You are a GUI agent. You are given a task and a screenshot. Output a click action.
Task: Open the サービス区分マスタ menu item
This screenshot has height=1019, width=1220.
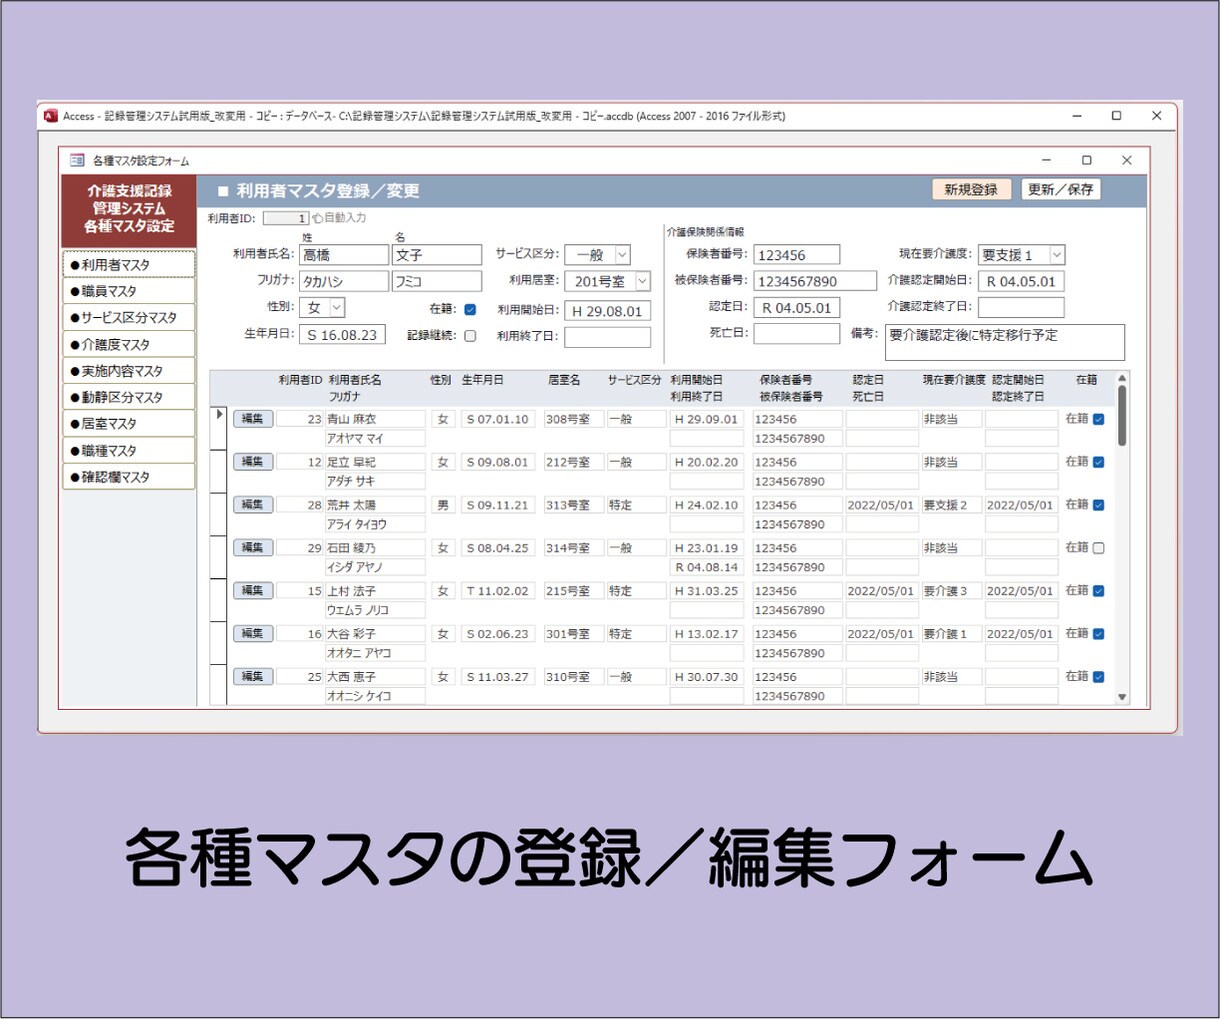[x=128, y=318]
